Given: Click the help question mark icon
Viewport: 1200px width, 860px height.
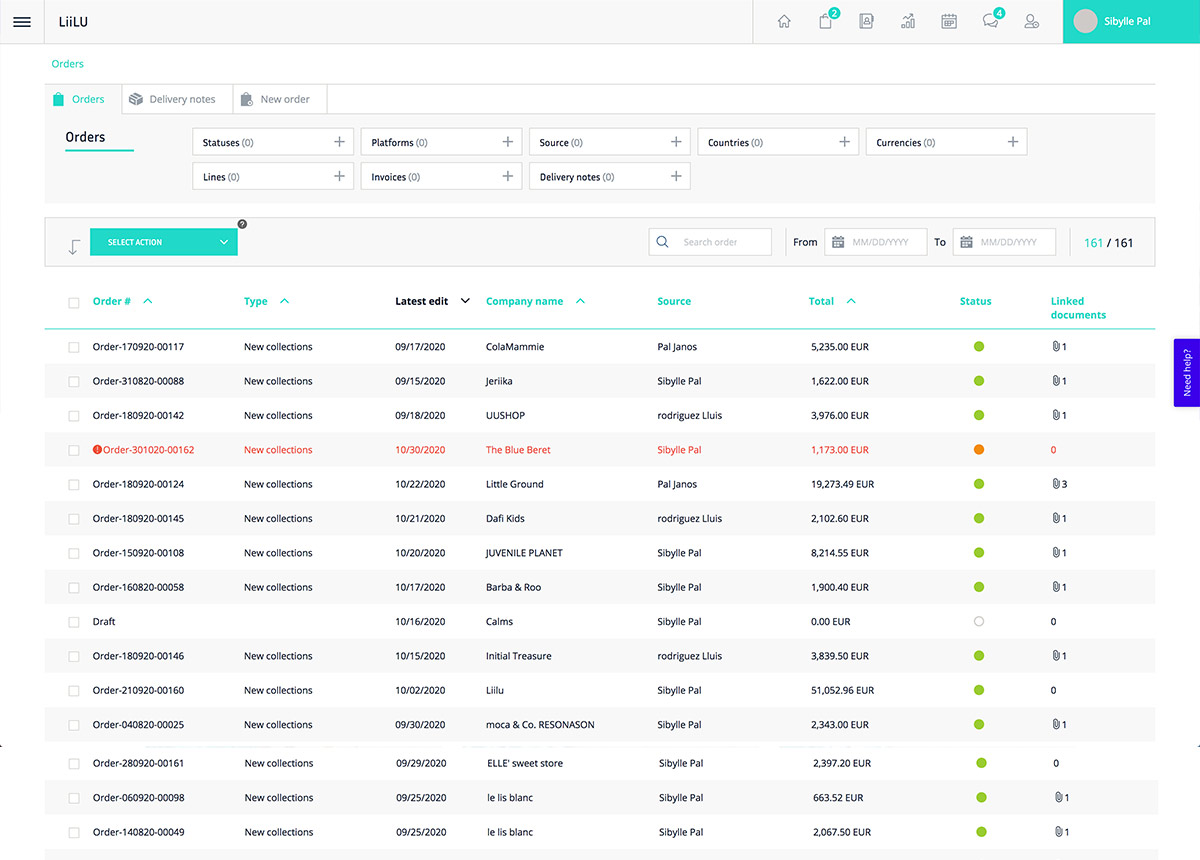Looking at the screenshot, I should [242, 225].
